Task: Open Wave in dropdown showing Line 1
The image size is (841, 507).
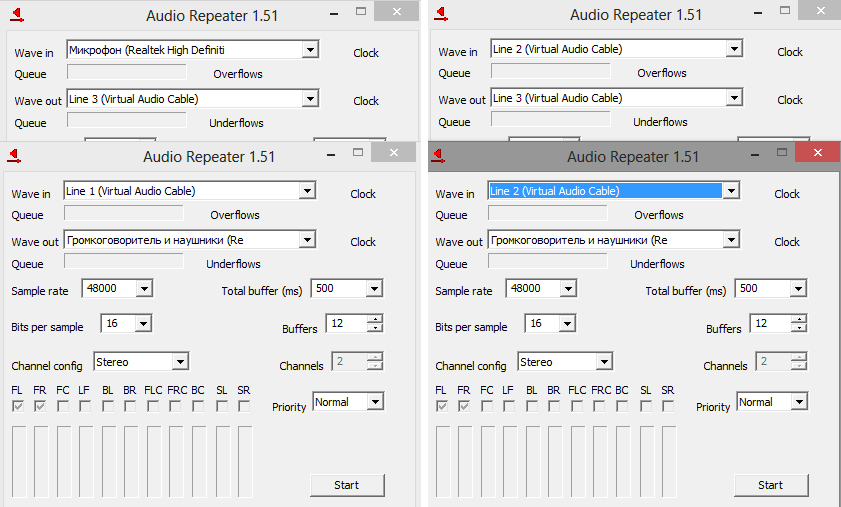Action: click(307, 191)
